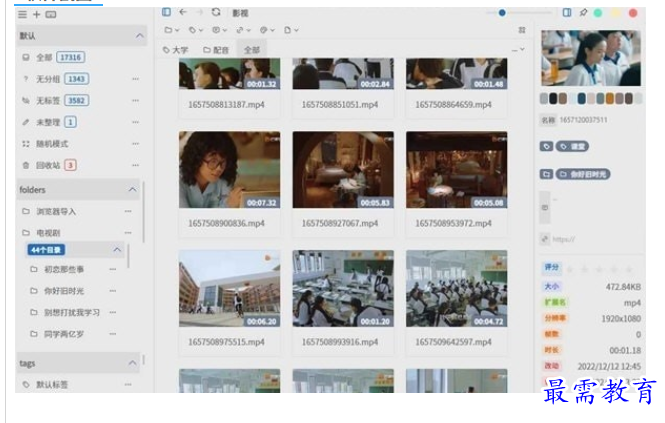Open the folder filter dropdown in the toolbar
This screenshot has height=423, width=665.
[x=172, y=30]
